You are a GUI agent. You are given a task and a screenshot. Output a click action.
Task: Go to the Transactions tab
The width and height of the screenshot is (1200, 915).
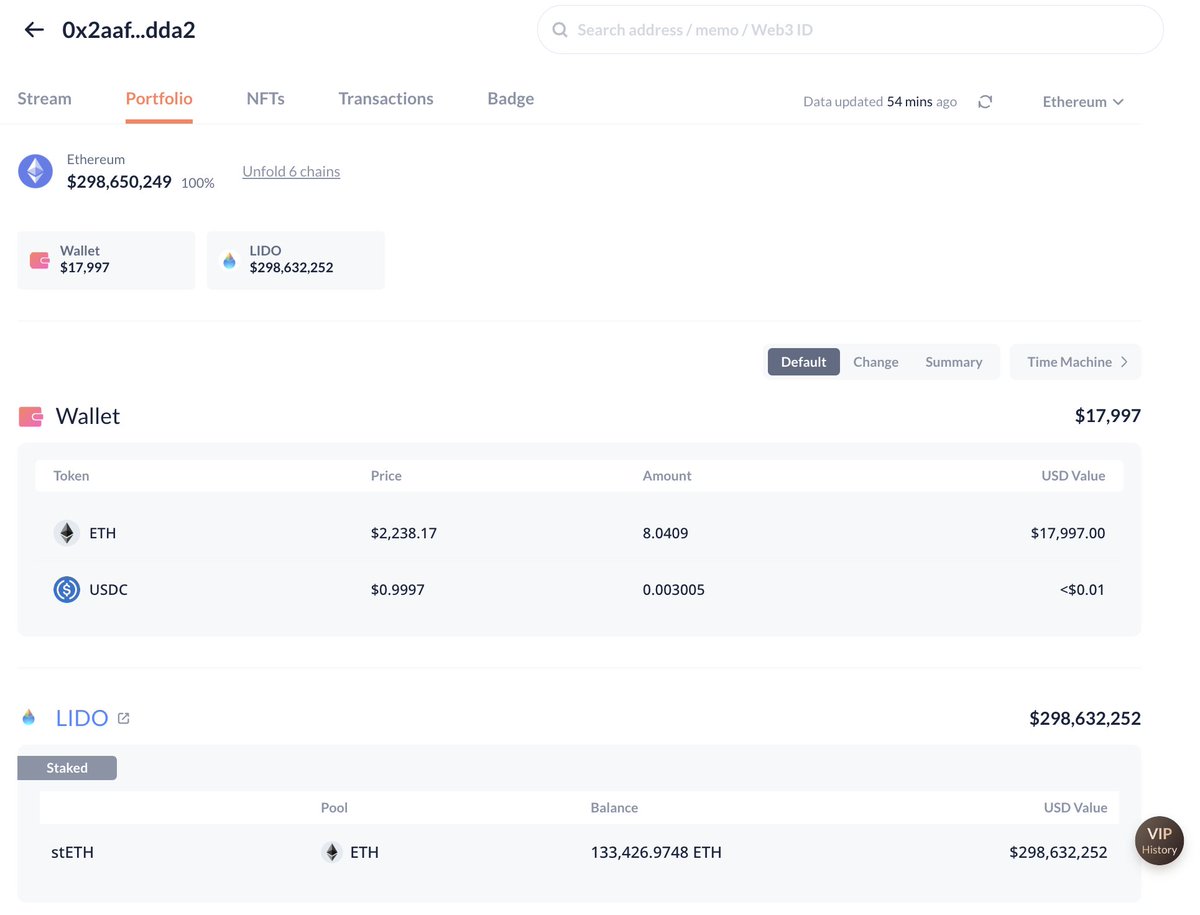click(x=386, y=98)
